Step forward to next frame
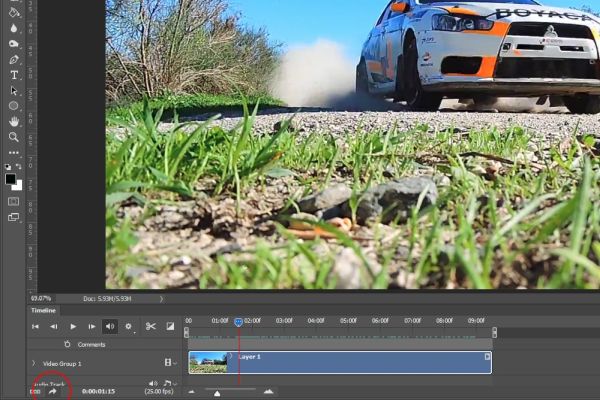The width and height of the screenshot is (600, 400). (x=91, y=327)
